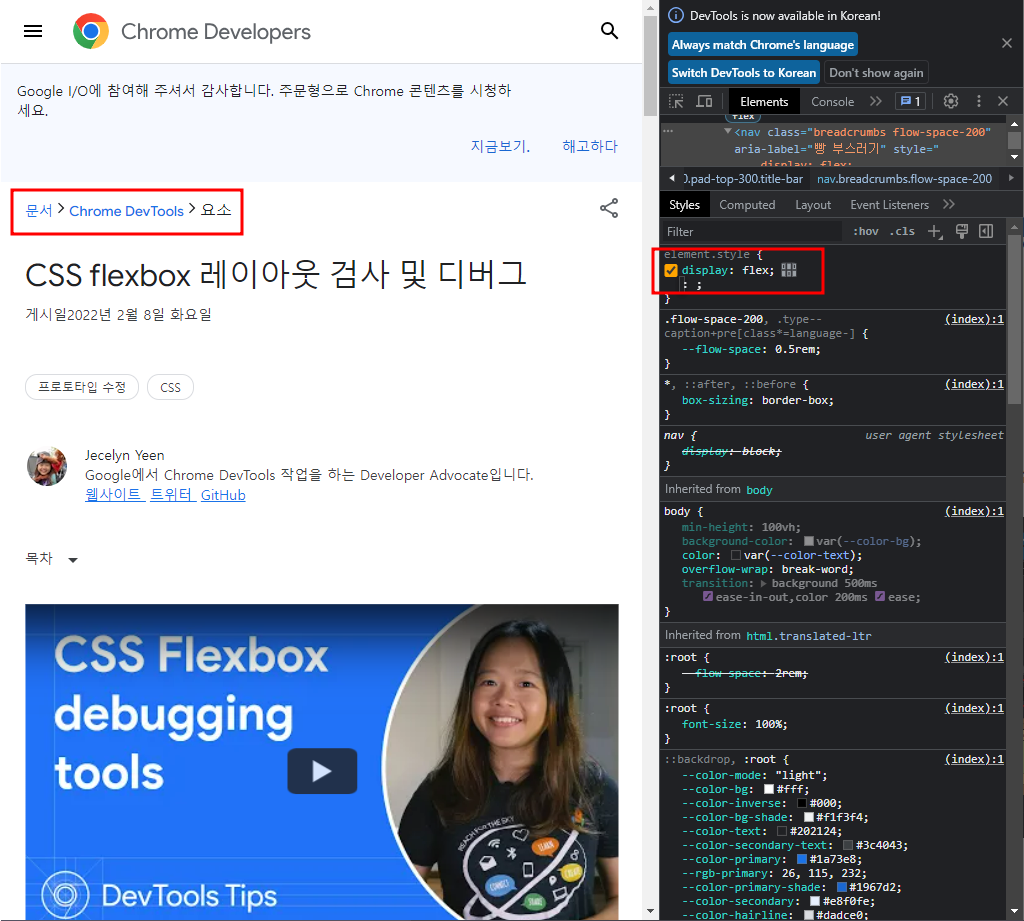
Task: Click the page vertical scrollbar thumb
Action: [650, 65]
